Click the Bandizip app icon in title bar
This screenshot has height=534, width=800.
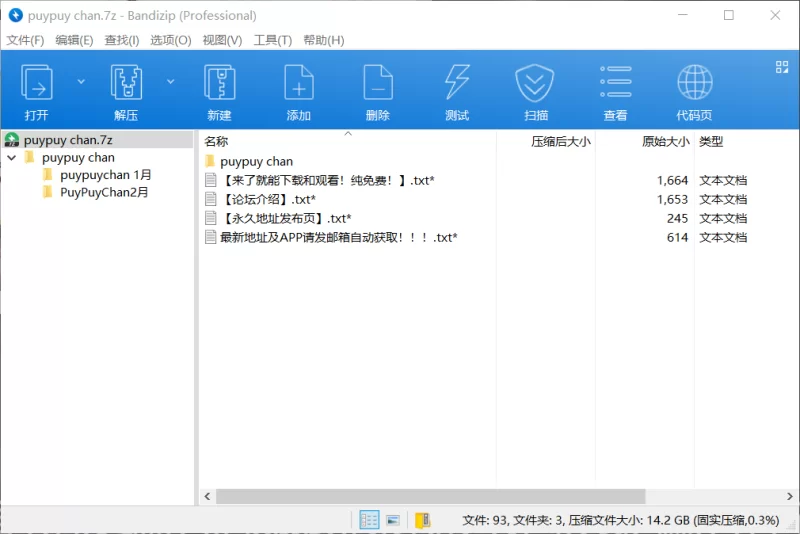point(16,15)
